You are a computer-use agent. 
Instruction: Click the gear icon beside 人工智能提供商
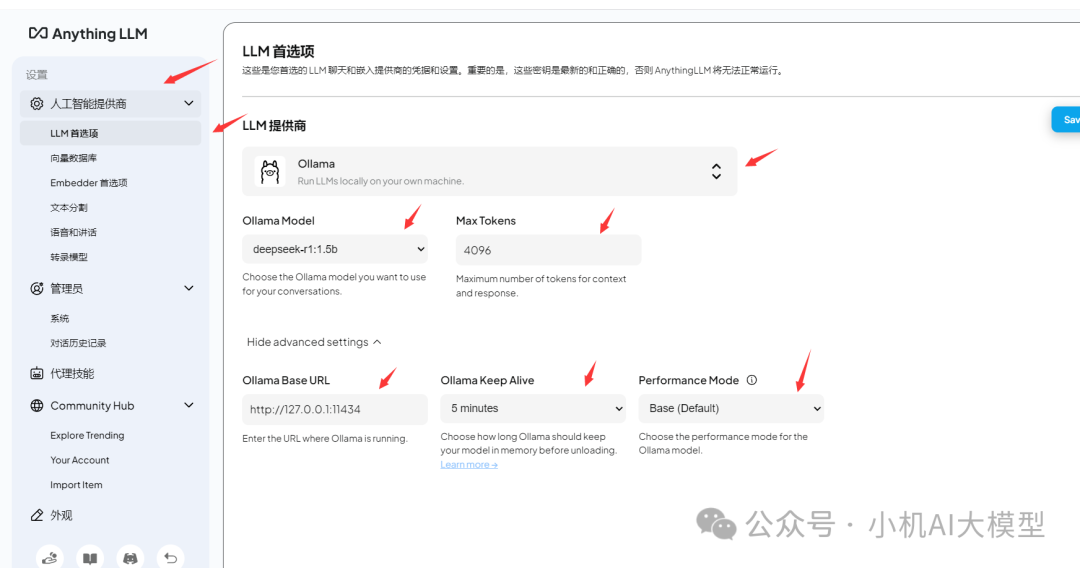click(x=37, y=104)
